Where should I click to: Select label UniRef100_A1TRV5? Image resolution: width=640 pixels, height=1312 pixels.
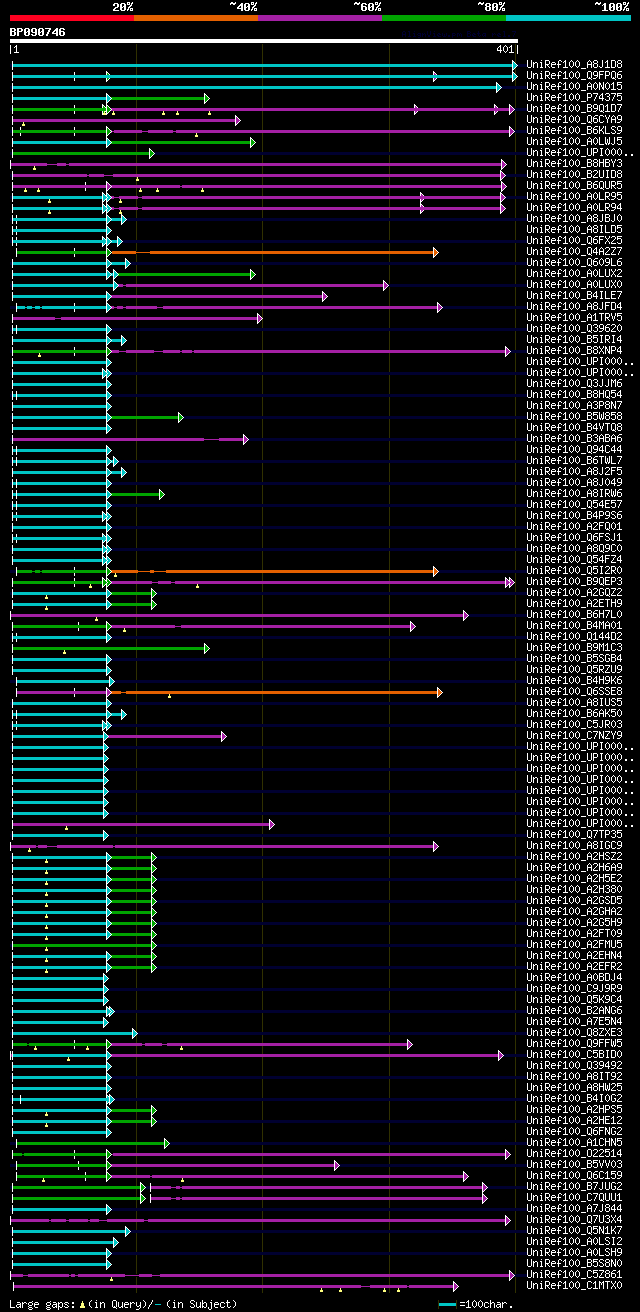(574, 317)
